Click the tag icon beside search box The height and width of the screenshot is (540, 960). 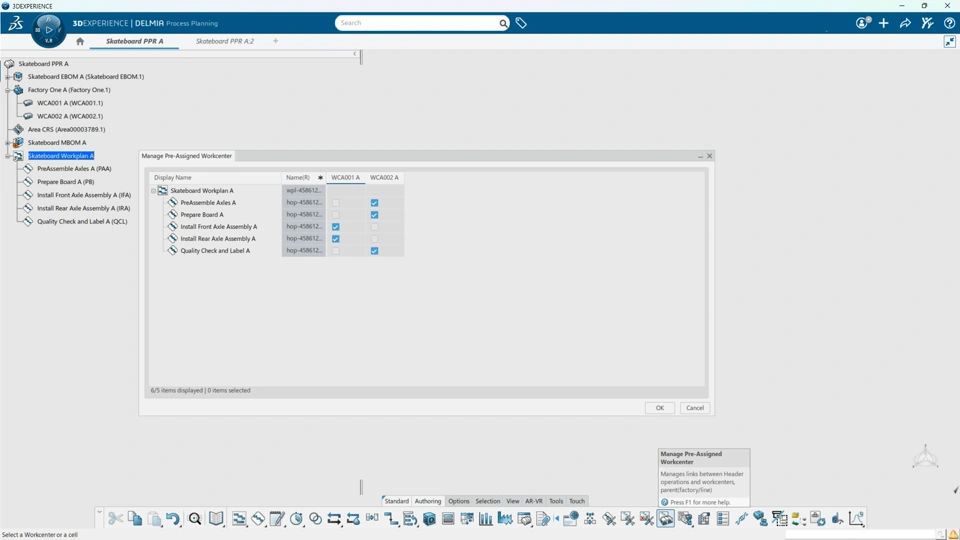[521, 23]
